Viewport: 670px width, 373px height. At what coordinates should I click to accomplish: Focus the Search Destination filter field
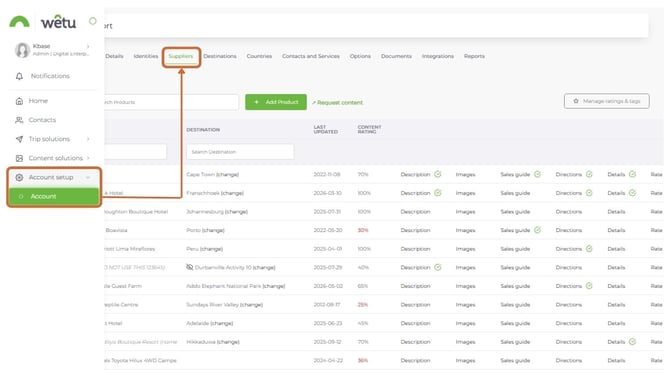240,152
